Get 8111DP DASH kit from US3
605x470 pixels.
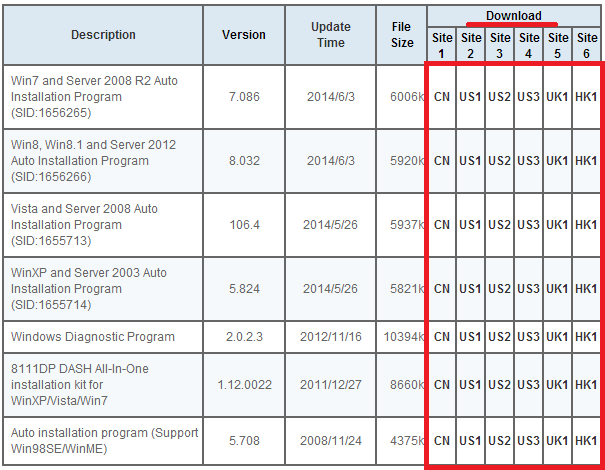click(528, 385)
